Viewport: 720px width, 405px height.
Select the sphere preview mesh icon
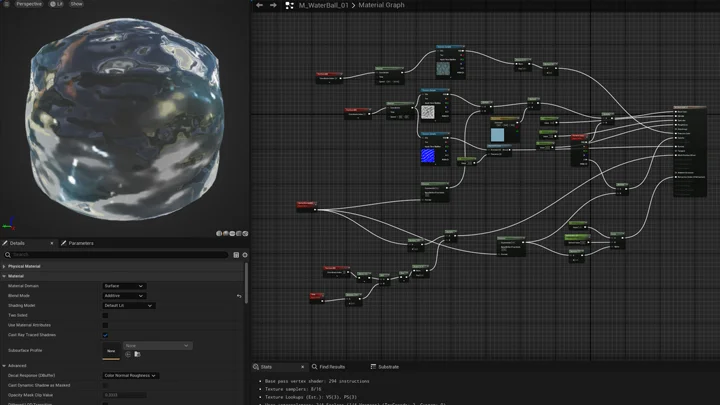point(225,233)
